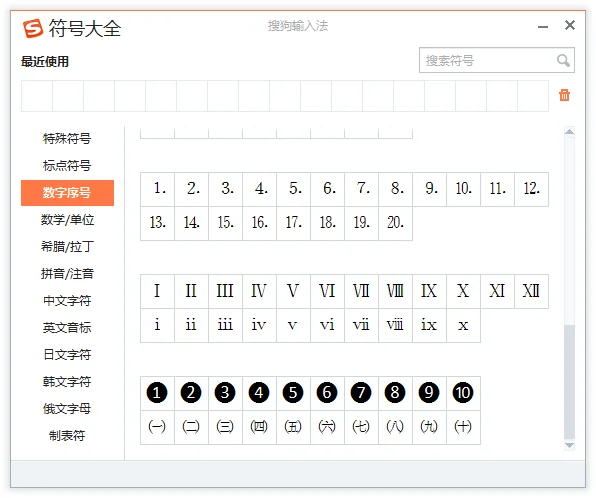The image size is (596, 498).
Task: Insert the dotted number 12. symbol
Action: tap(531, 189)
